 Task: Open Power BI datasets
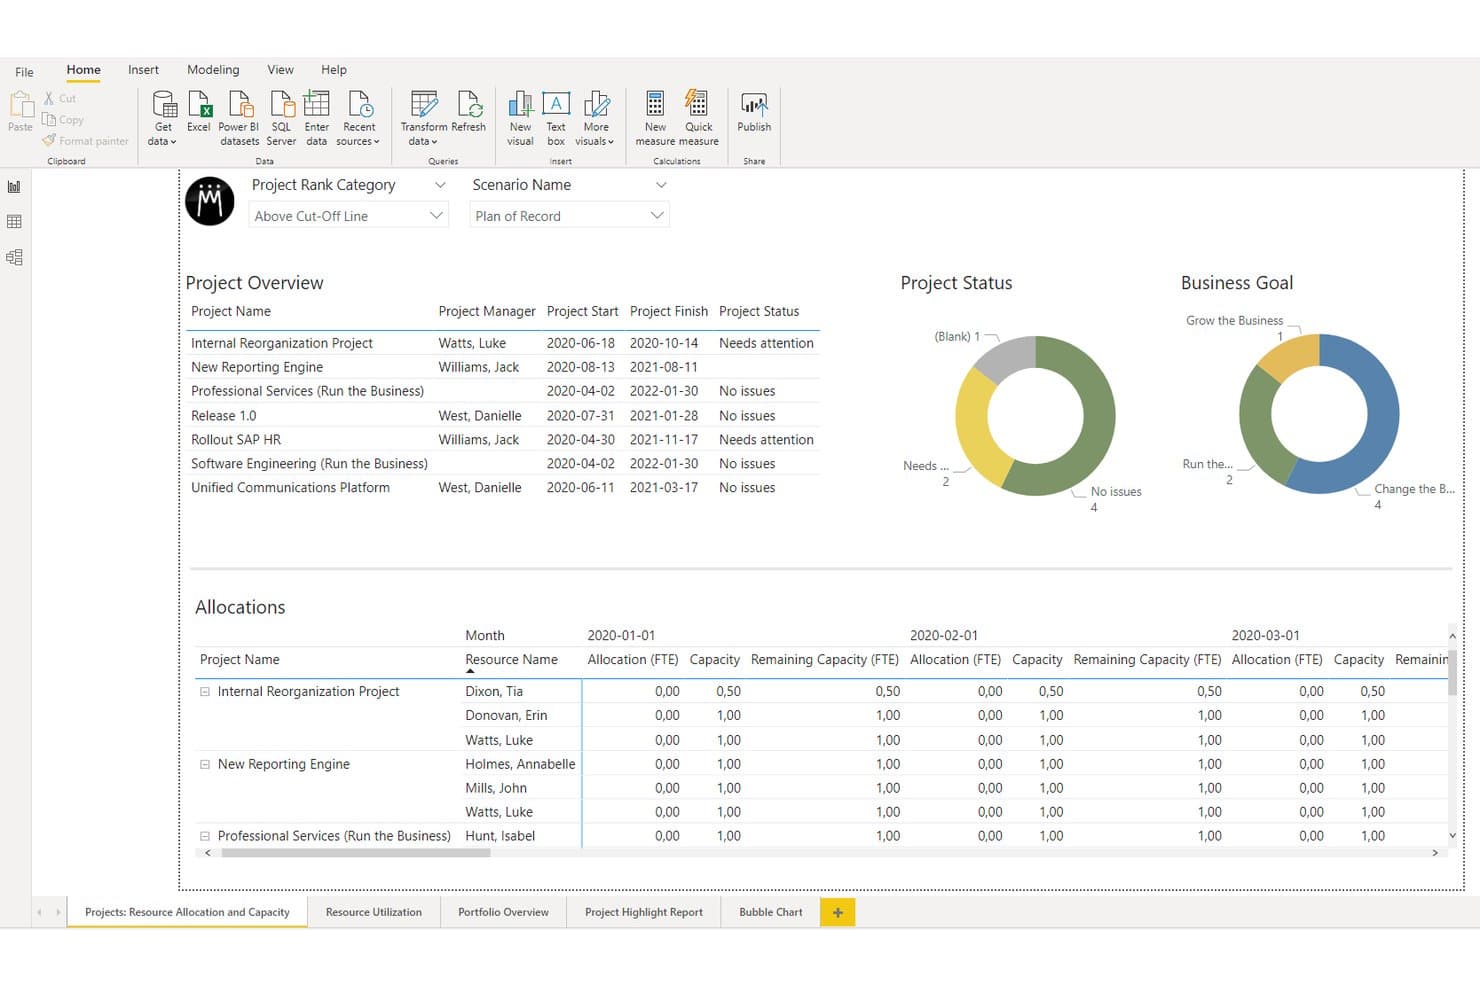pyautogui.click(x=239, y=118)
